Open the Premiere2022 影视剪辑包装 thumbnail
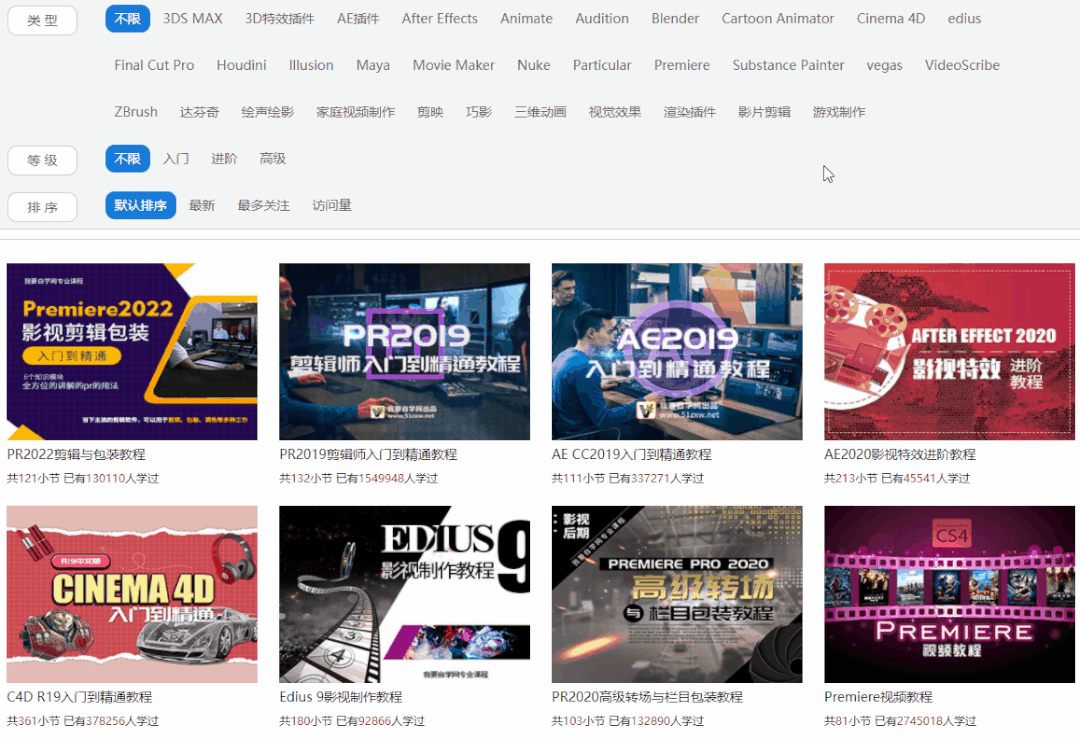The width and height of the screenshot is (1080, 739). [132, 351]
